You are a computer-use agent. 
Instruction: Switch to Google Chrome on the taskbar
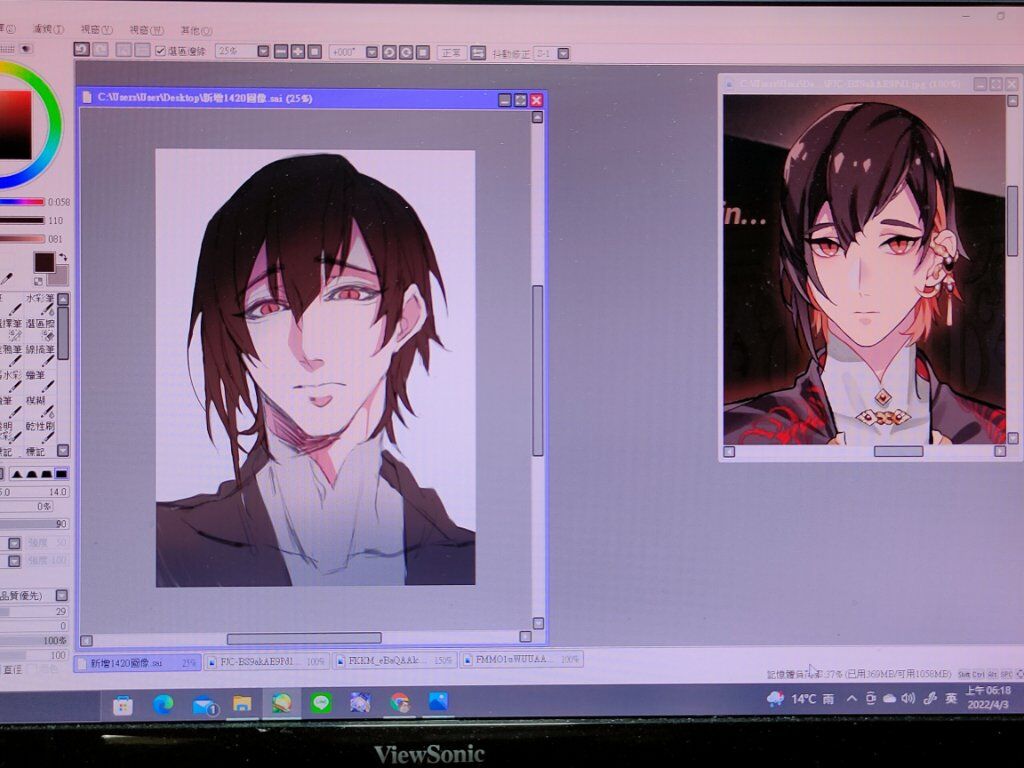click(400, 702)
